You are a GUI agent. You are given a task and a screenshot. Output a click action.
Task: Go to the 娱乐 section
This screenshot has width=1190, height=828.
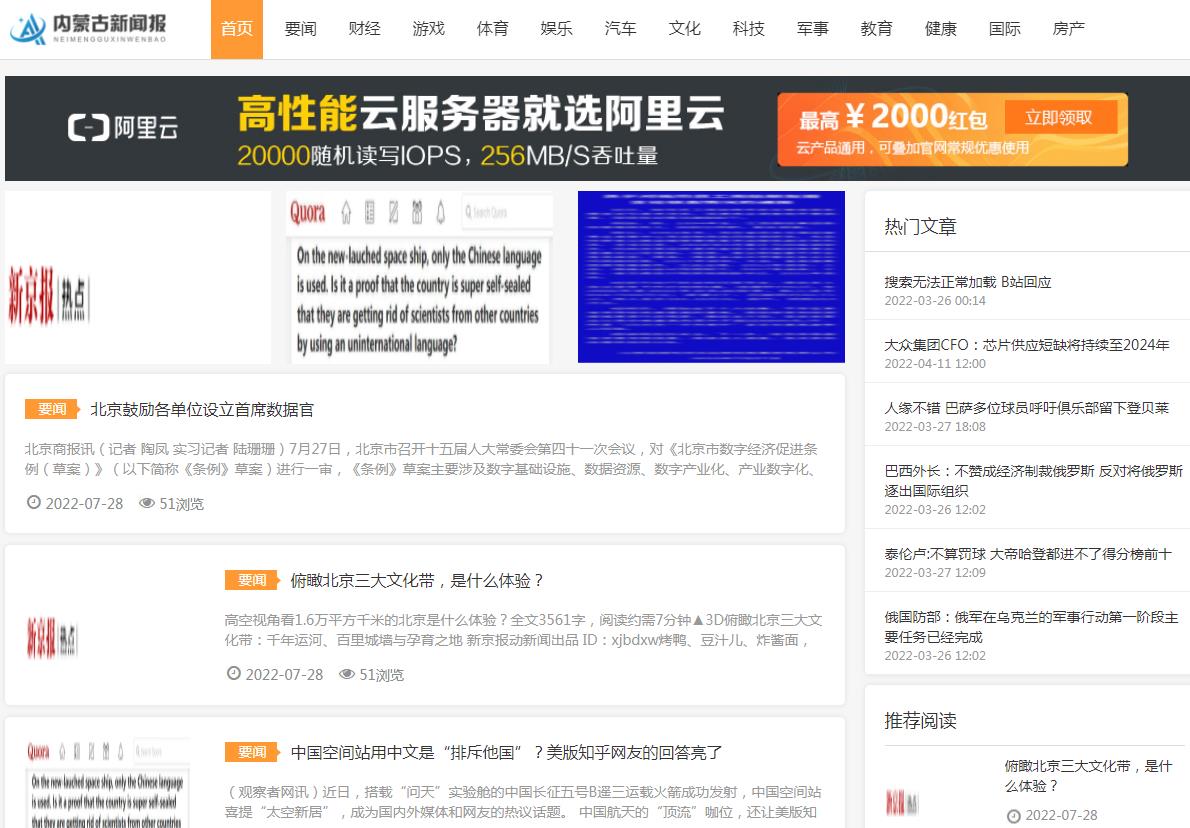556,29
